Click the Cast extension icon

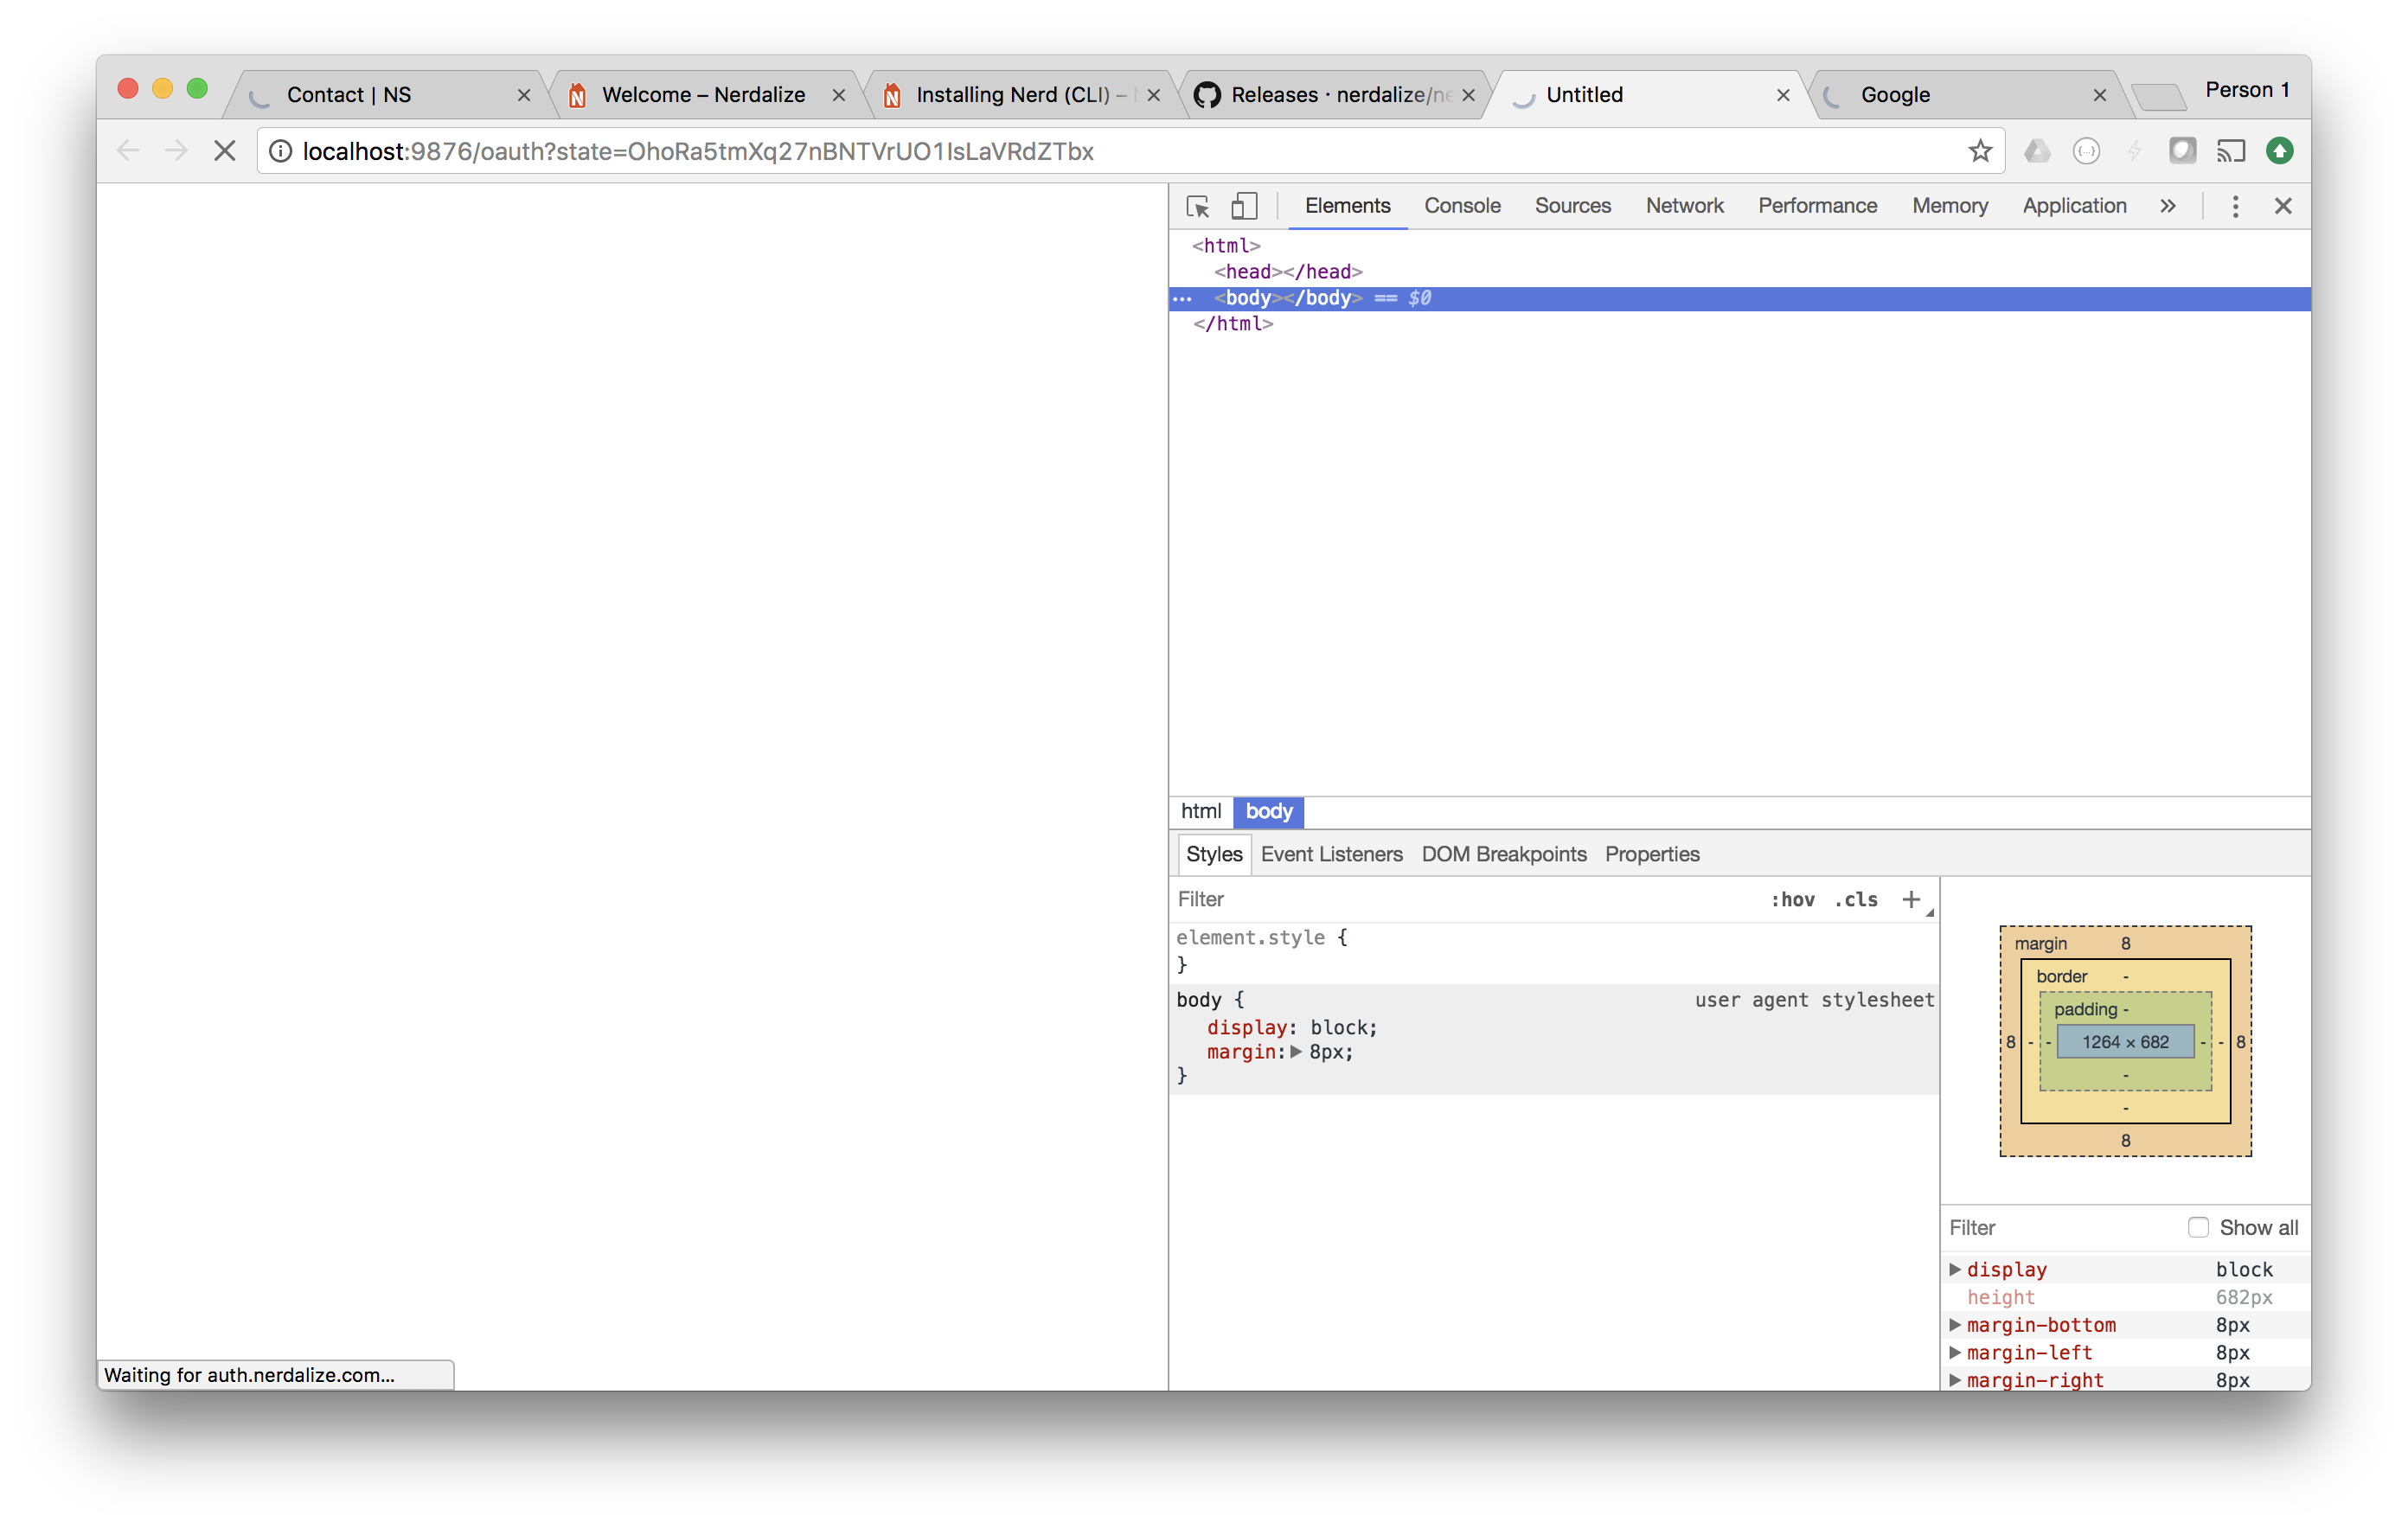[x=2231, y=151]
